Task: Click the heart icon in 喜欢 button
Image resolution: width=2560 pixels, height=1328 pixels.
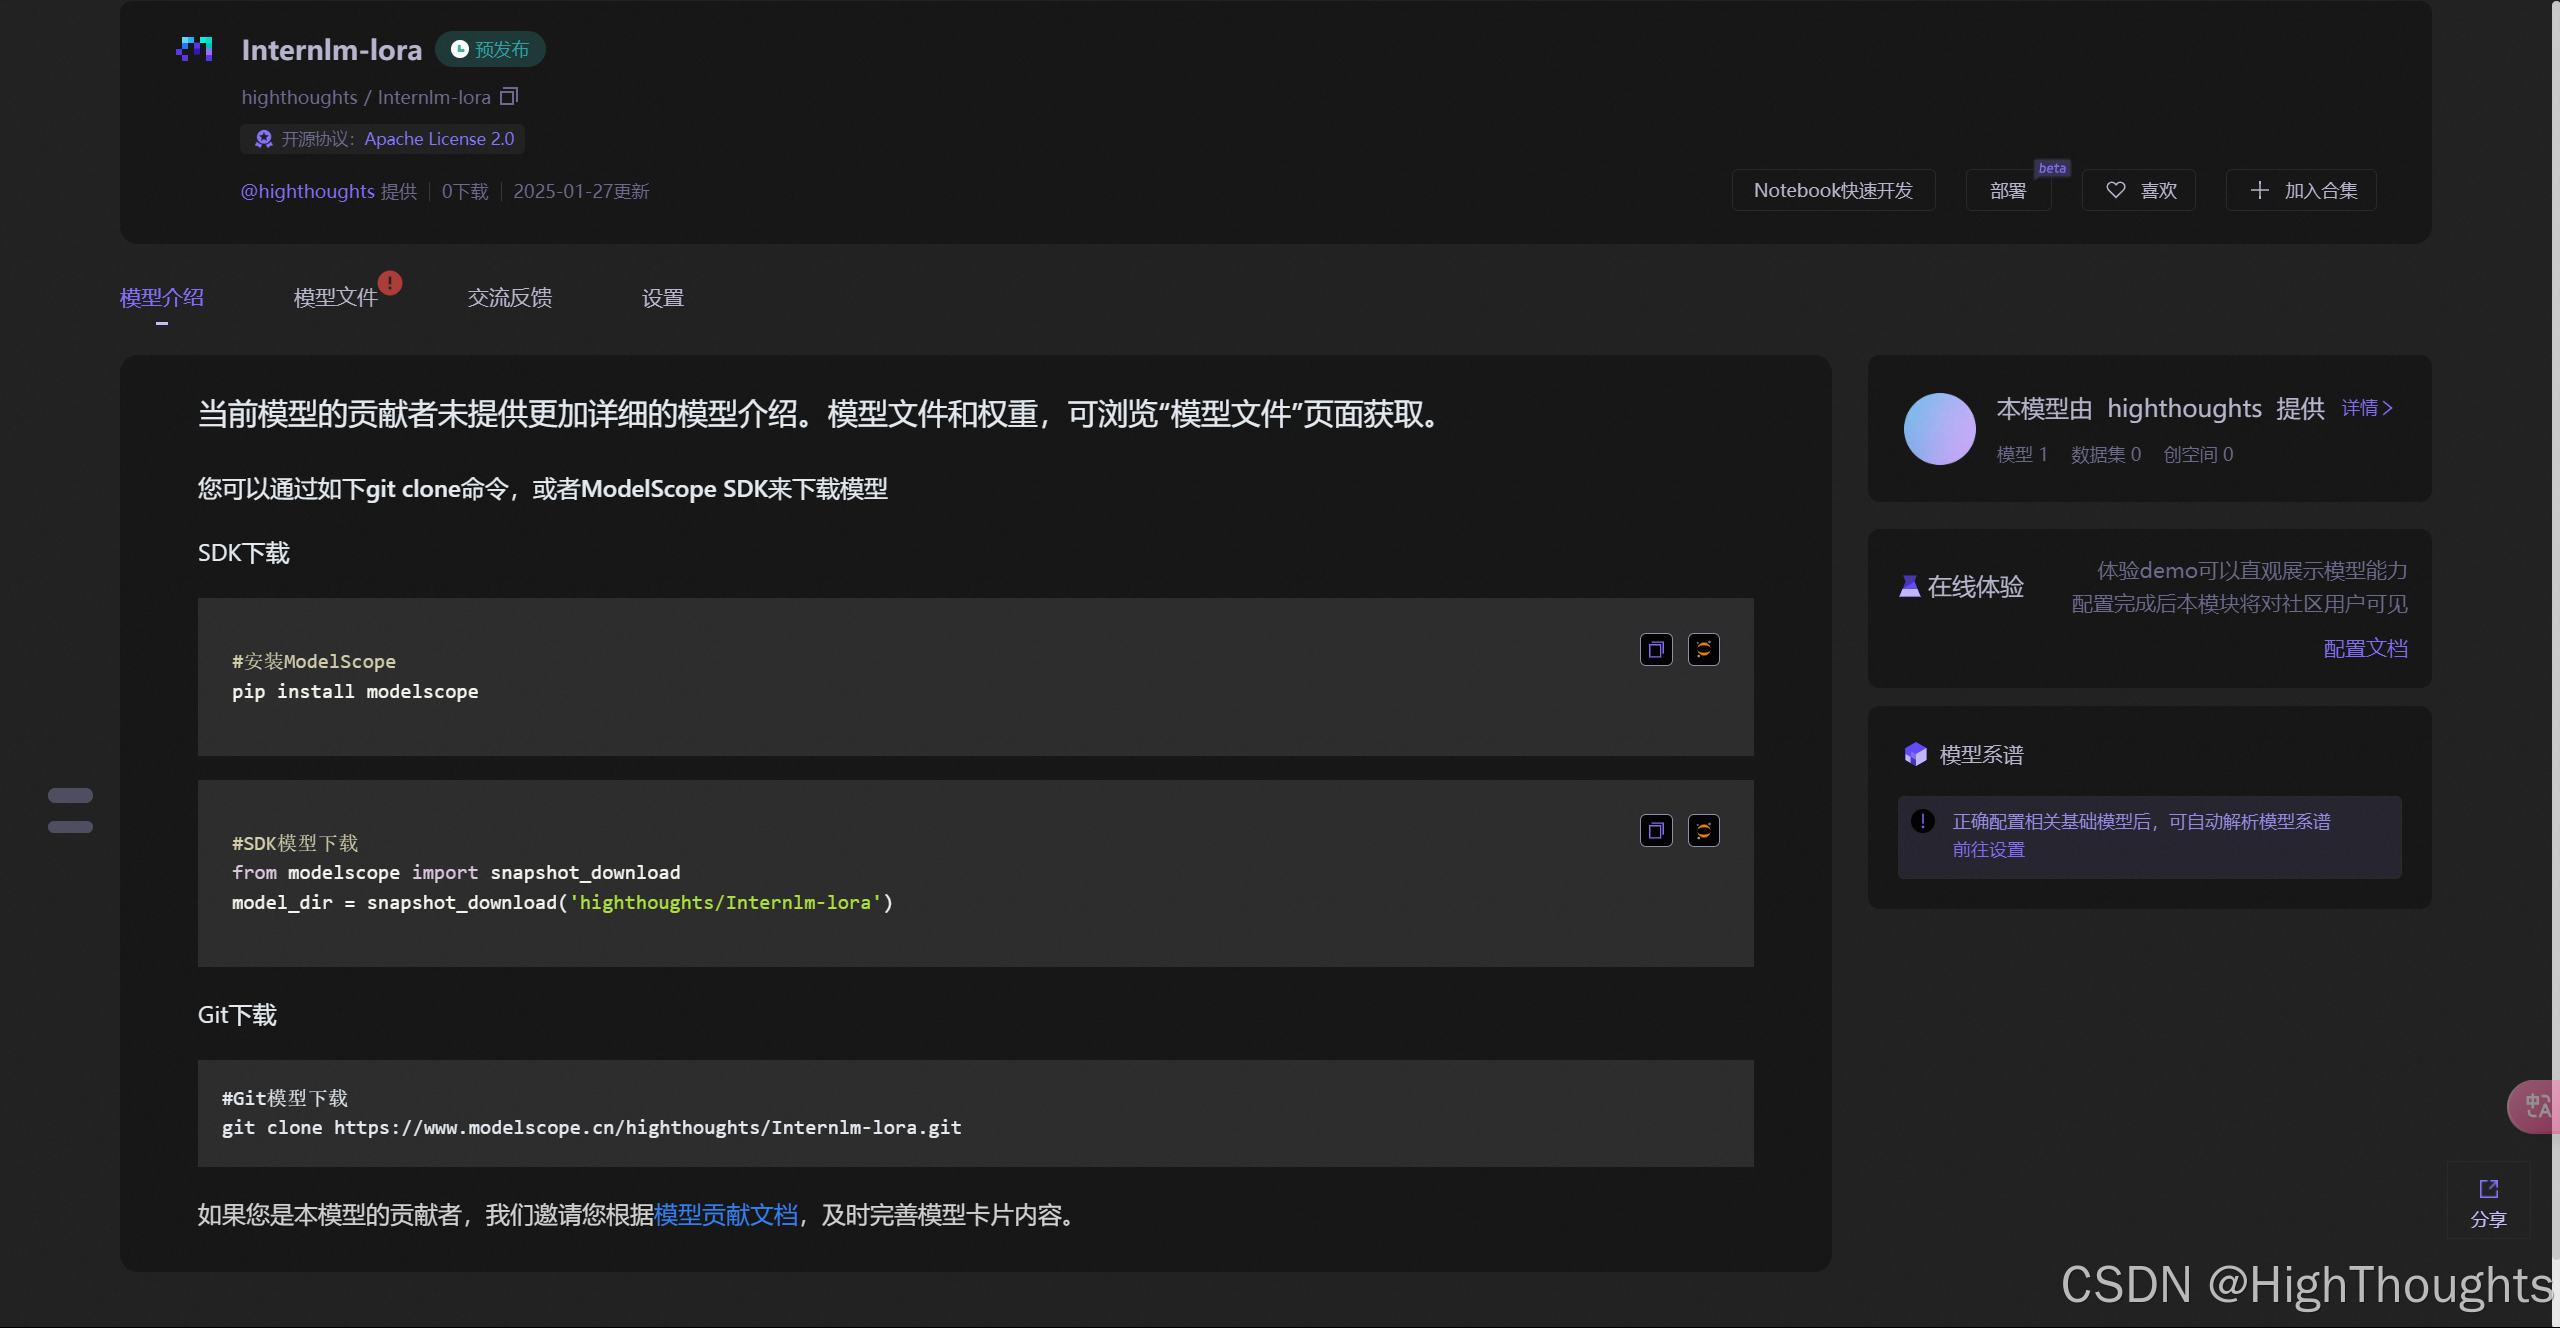Action: 2116,190
